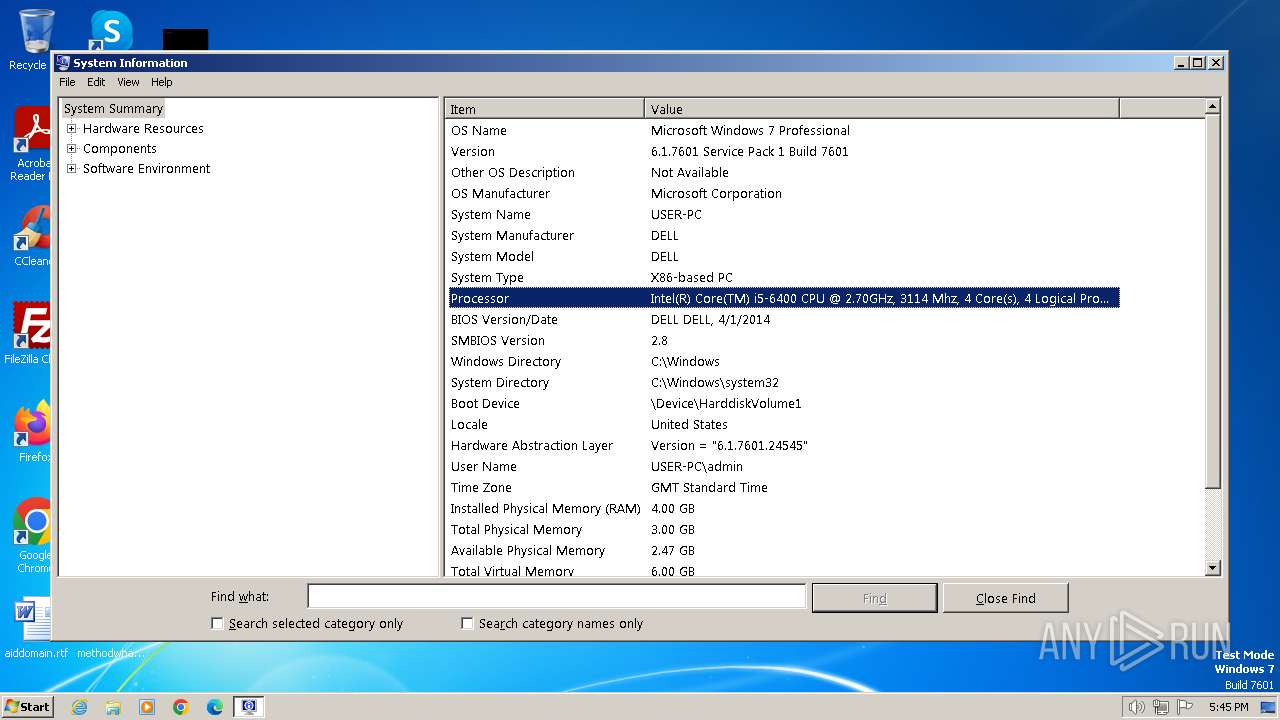The width and height of the screenshot is (1280, 720).
Task: Click the Value column header
Action: (x=882, y=109)
